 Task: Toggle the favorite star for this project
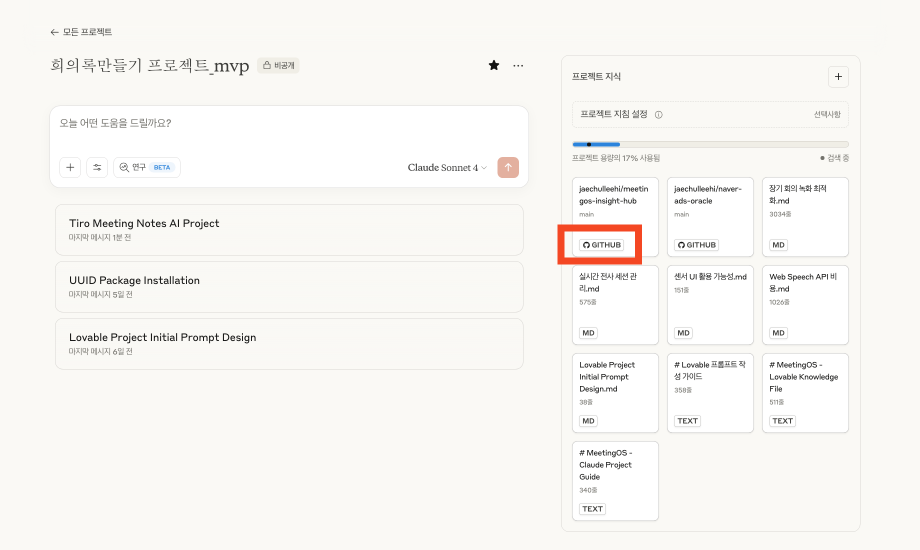[x=494, y=65]
